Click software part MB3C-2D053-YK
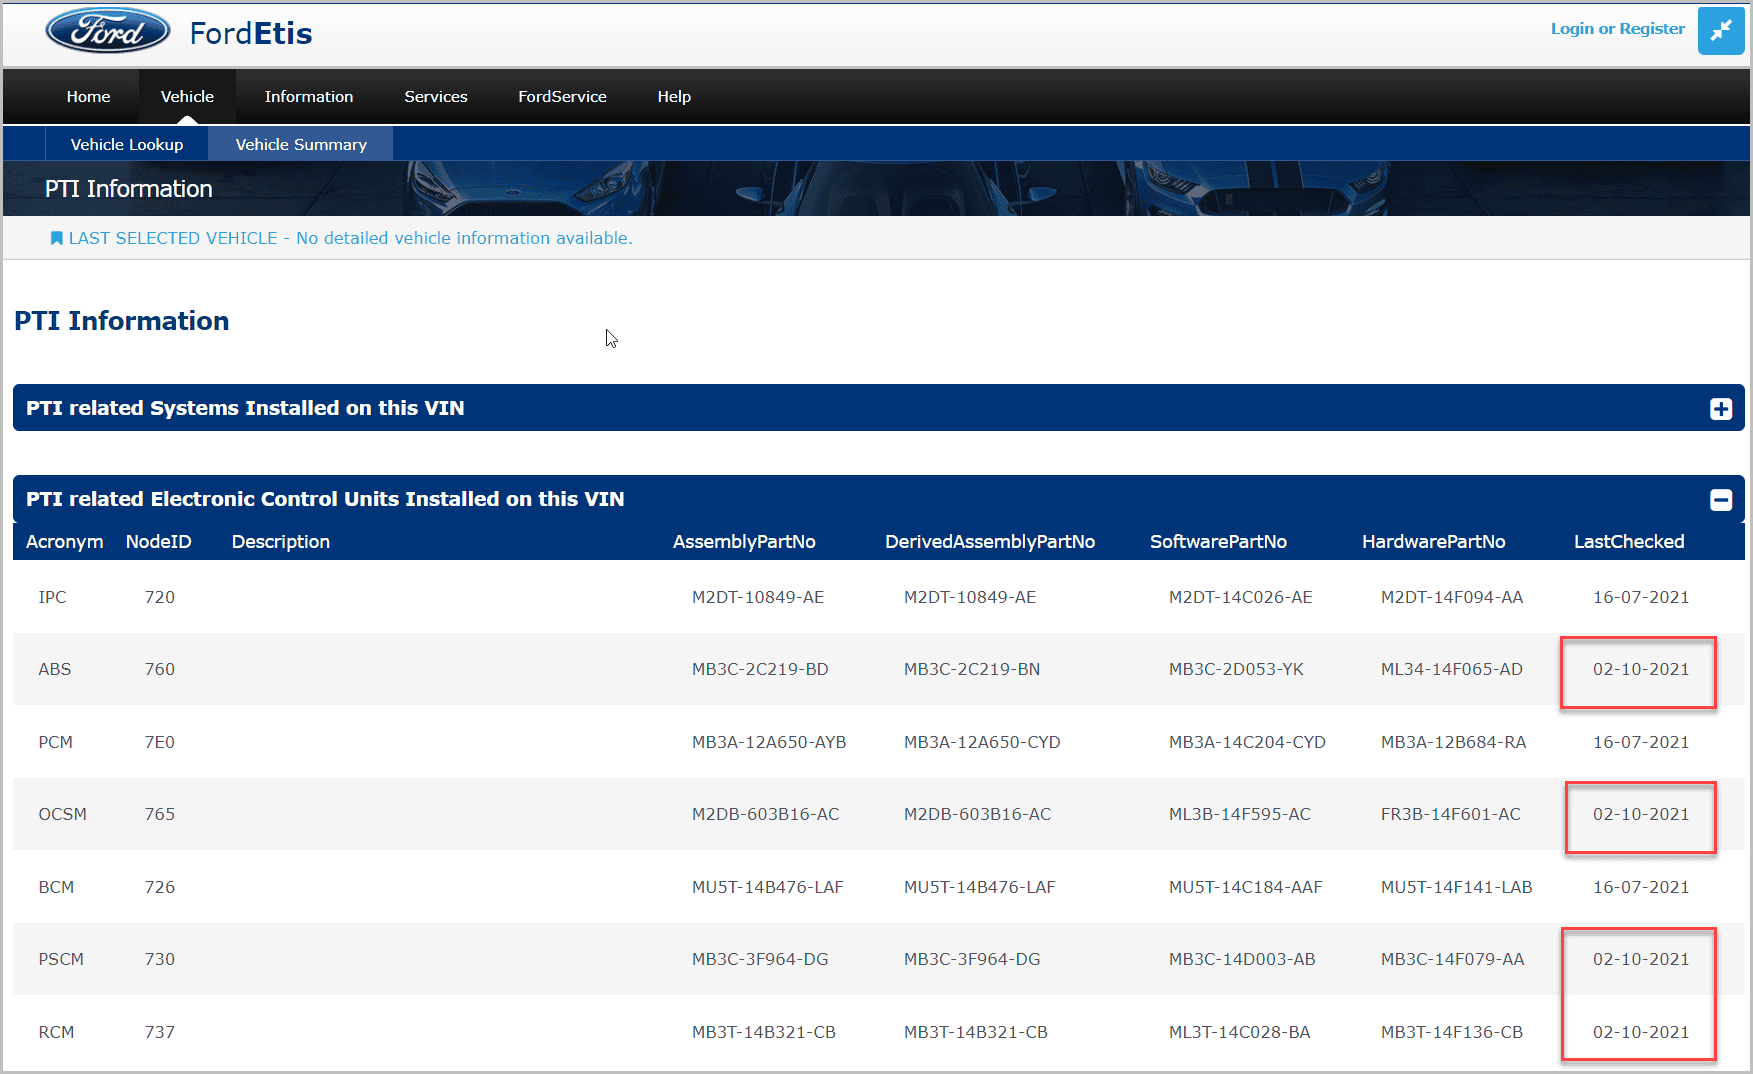Image resolution: width=1753 pixels, height=1074 pixels. [1236, 669]
